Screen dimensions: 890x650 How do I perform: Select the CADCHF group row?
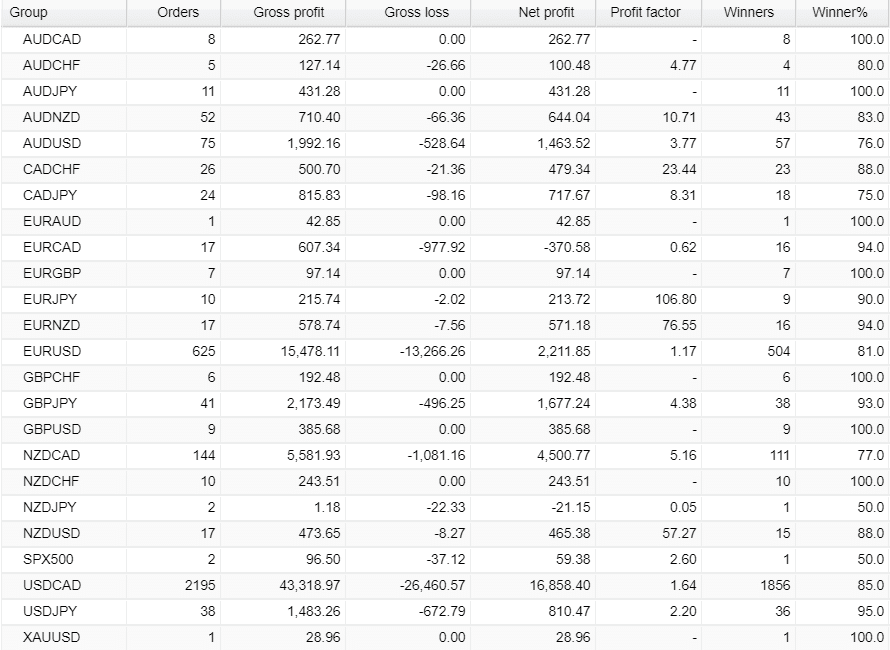coord(445,170)
